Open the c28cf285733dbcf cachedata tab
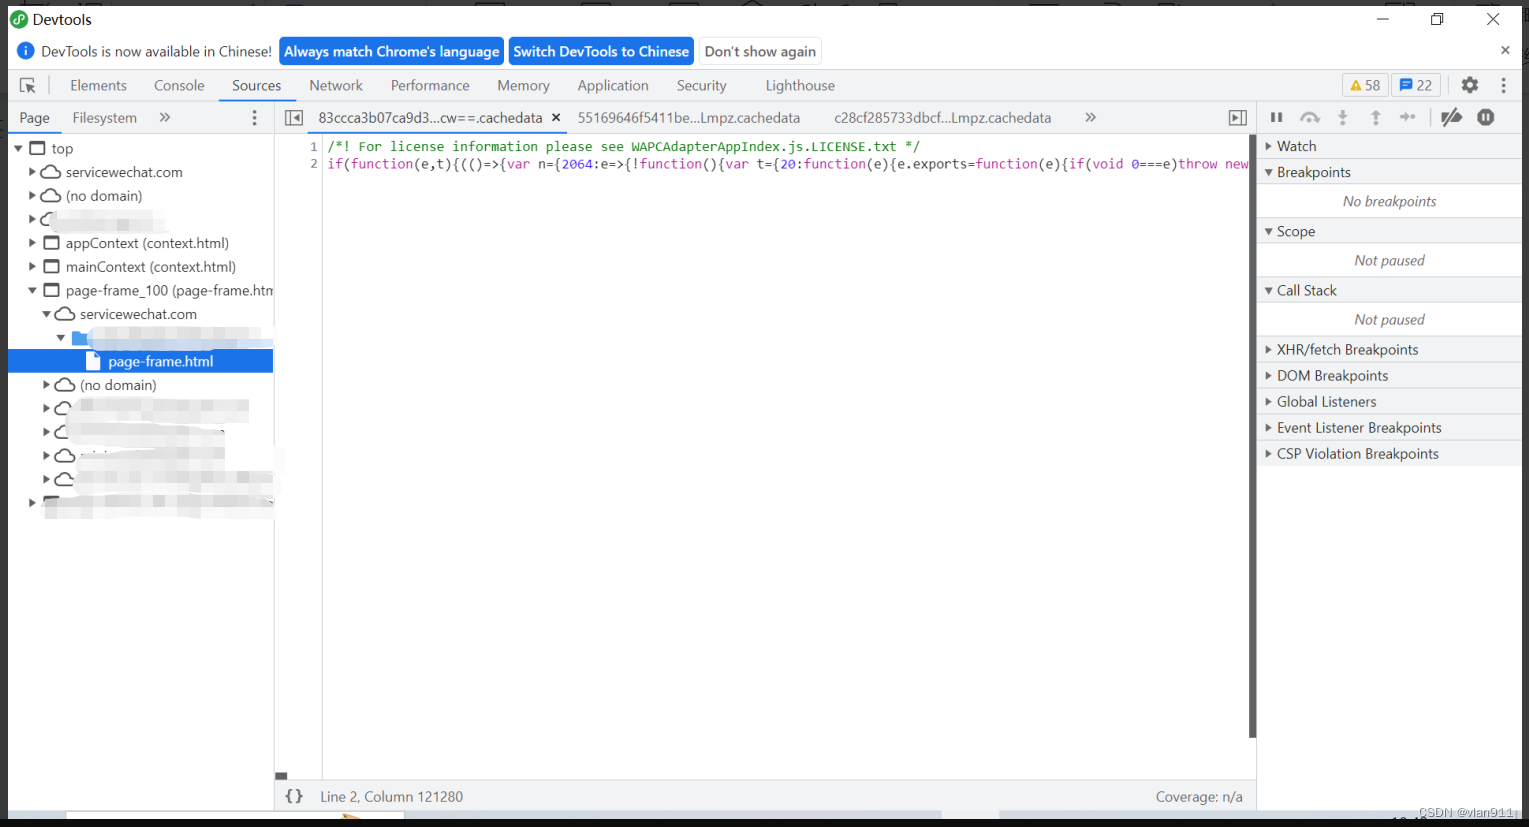1529x827 pixels. point(943,118)
